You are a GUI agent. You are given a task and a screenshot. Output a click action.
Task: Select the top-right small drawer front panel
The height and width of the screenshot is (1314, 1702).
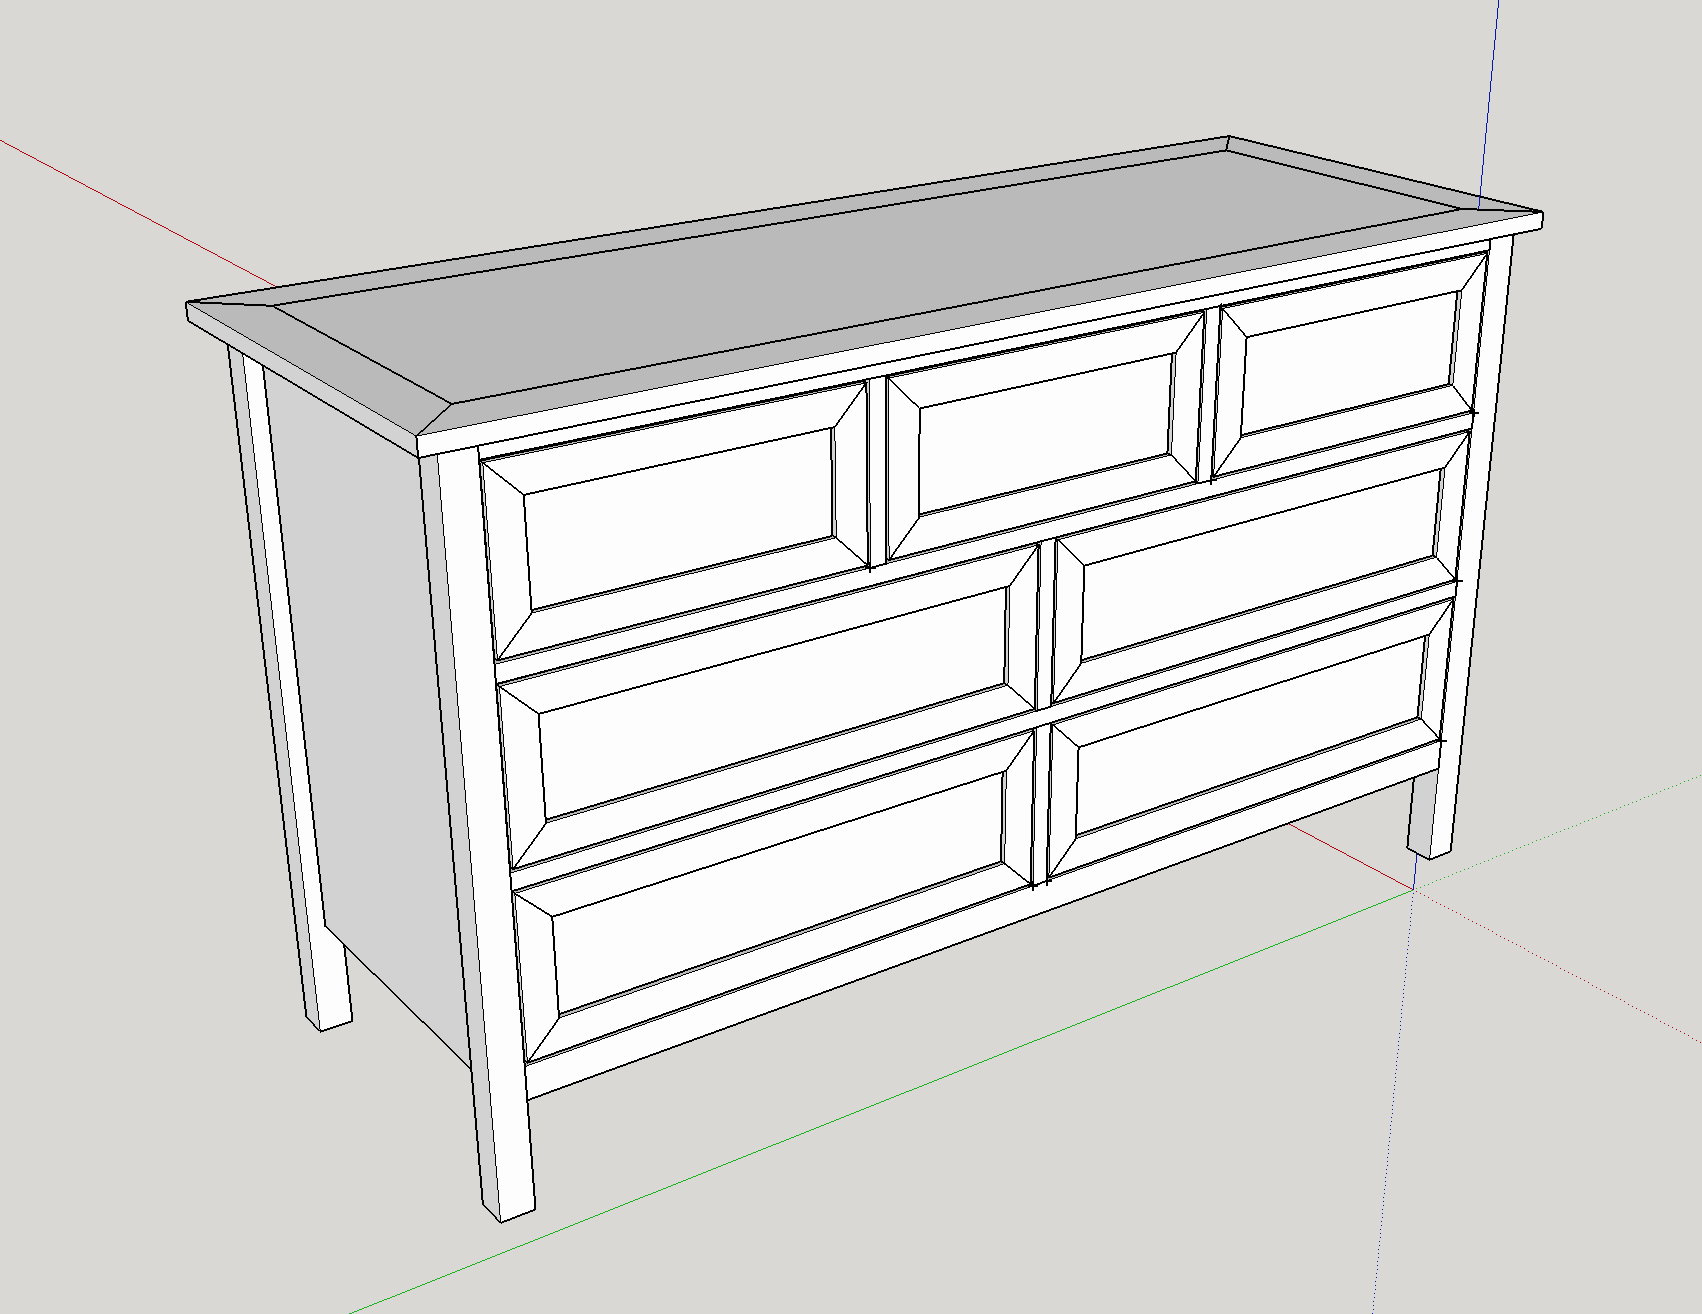(x=1350, y=365)
